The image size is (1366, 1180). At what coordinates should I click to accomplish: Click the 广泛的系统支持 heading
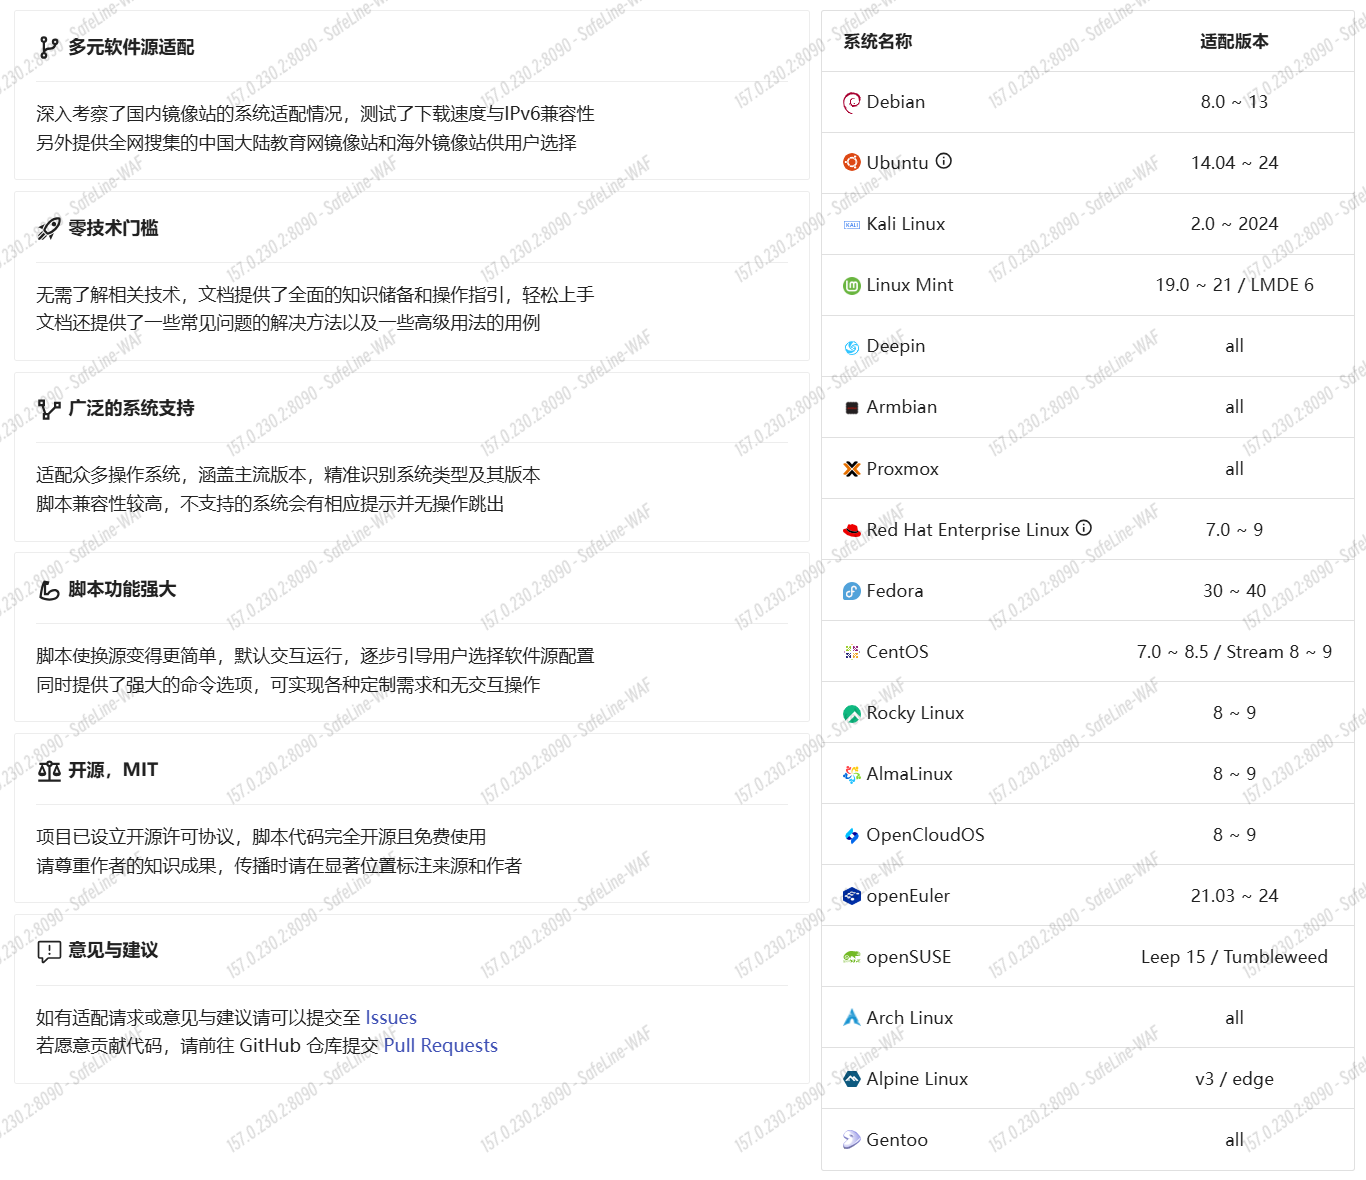pyautogui.click(x=131, y=408)
